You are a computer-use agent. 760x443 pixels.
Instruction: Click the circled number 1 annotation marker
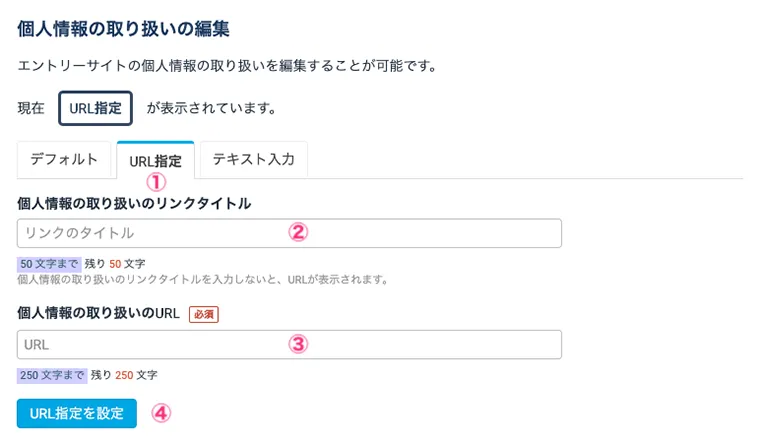[x=155, y=182]
